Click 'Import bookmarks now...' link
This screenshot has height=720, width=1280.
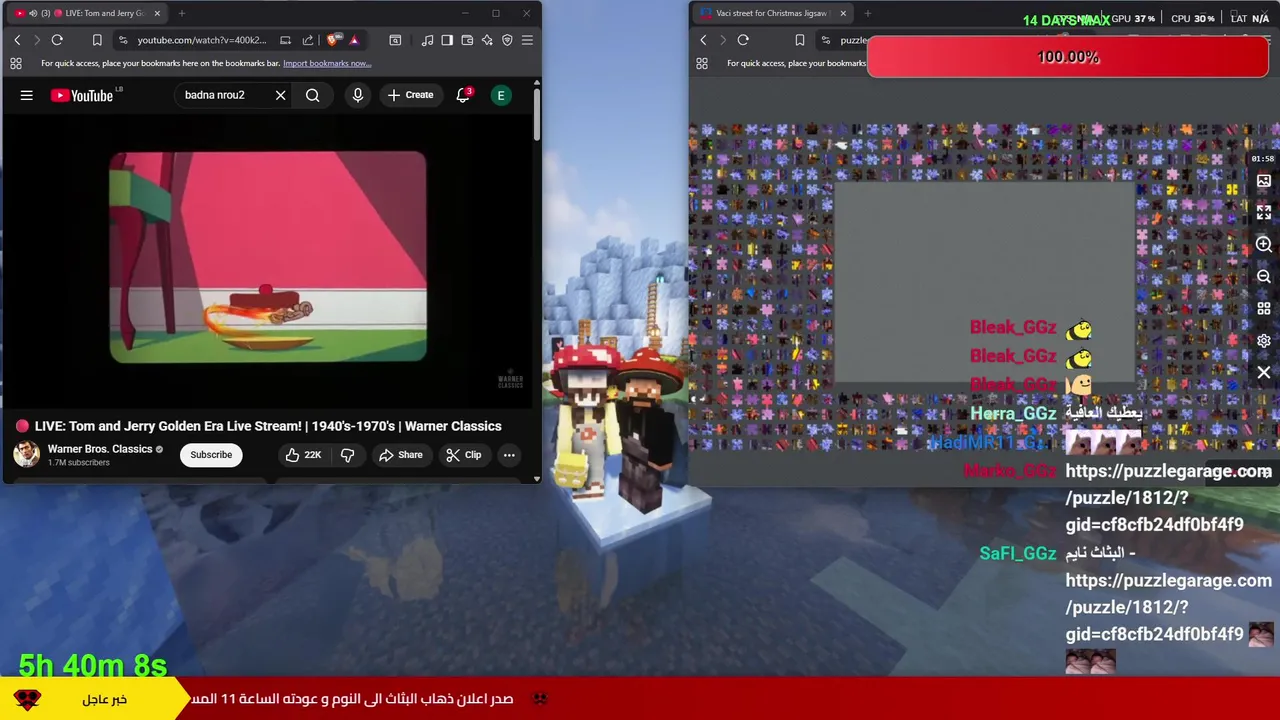click(x=327, y=63)
